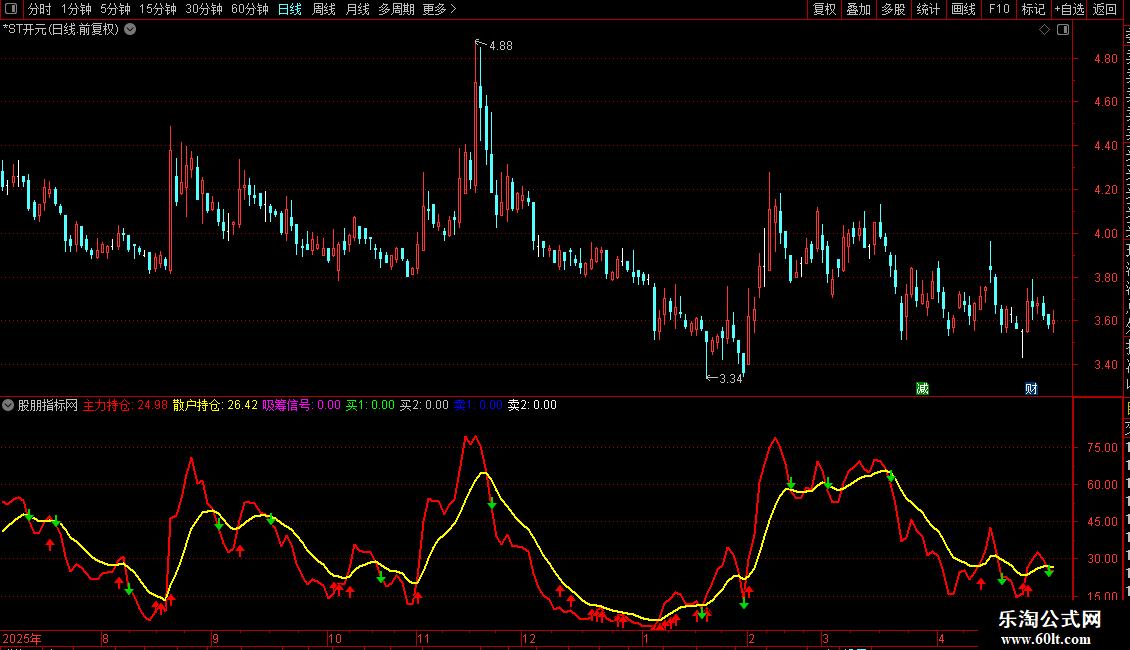Open F10 company information
Viewport: 1130px width, 650px height.
999,9
